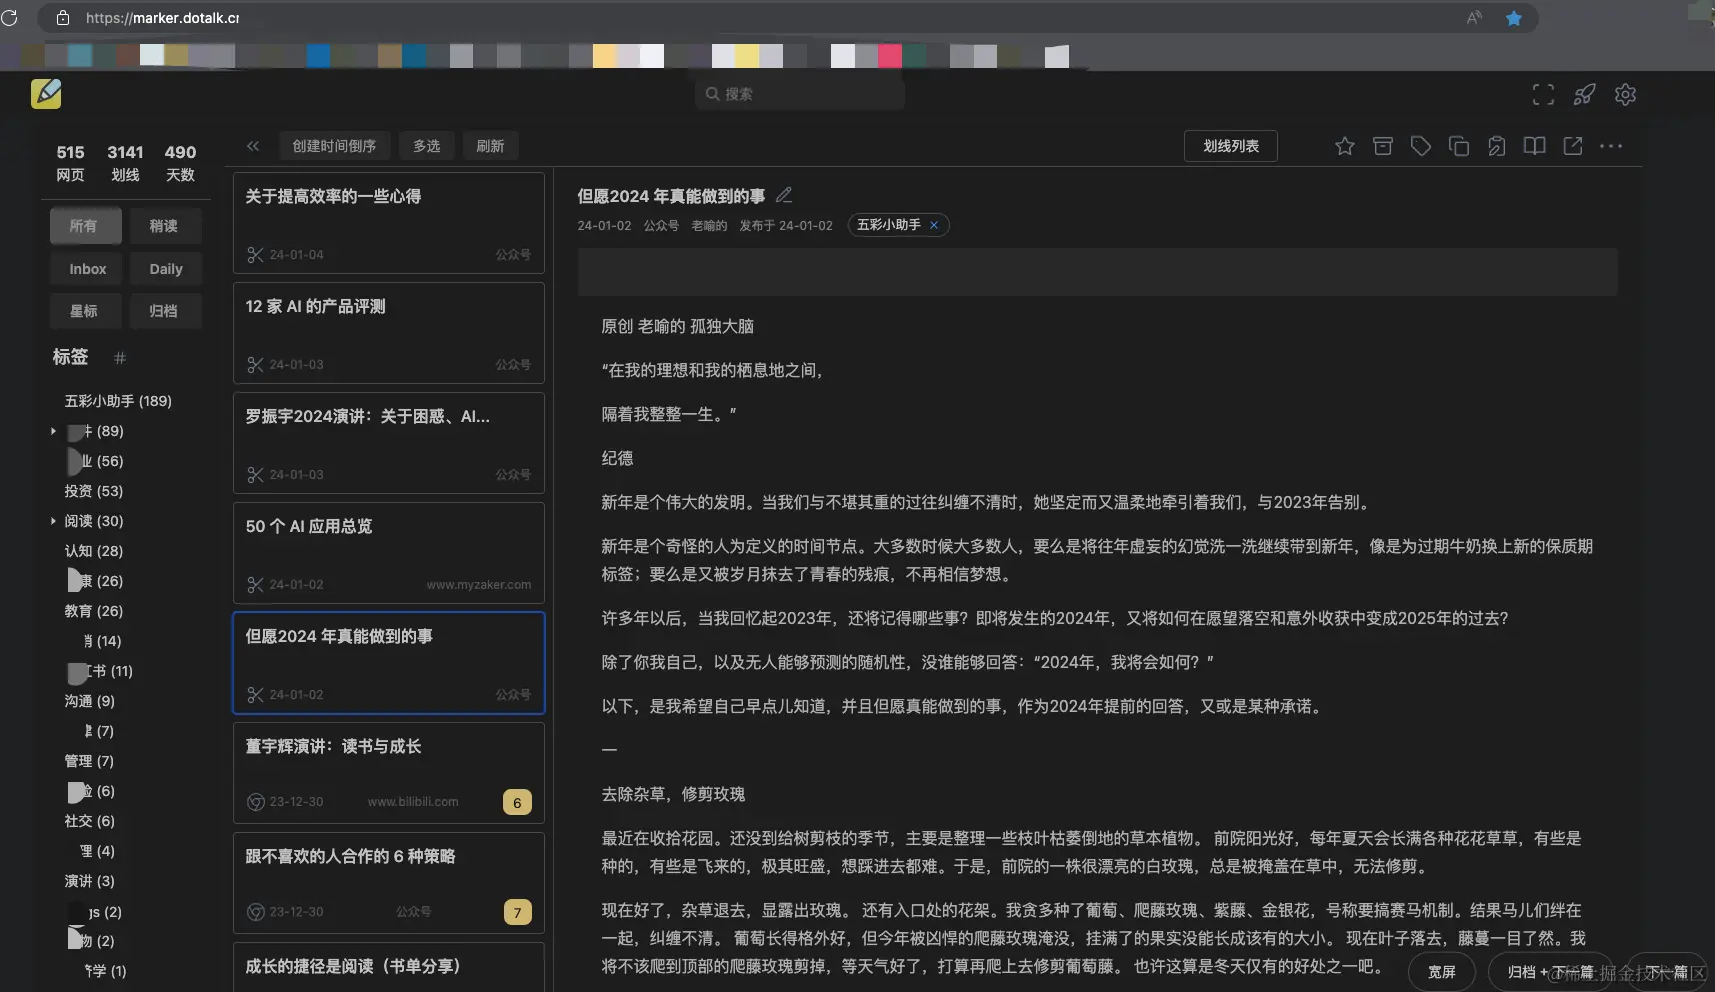Switch to Inbox filter

point(87,269)
